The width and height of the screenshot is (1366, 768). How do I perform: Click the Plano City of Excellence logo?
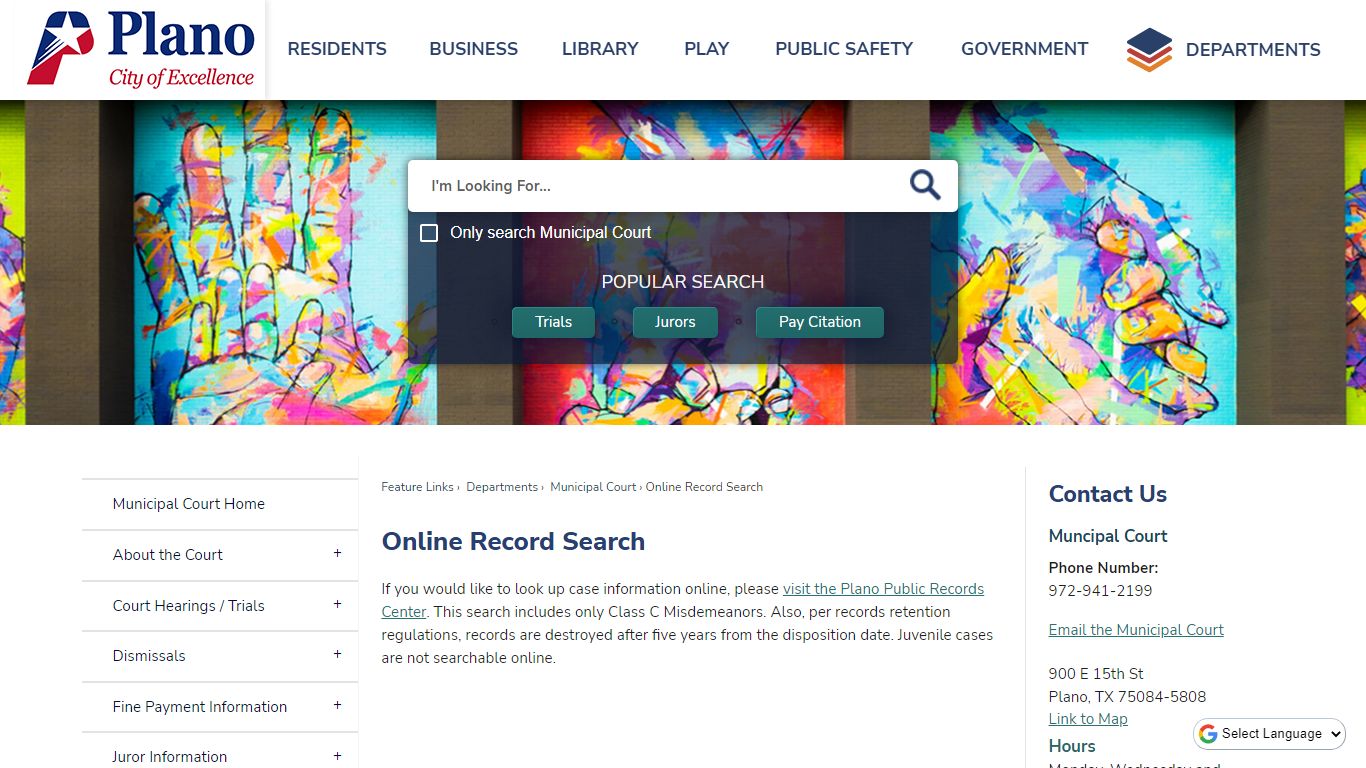tap(141, 48)
